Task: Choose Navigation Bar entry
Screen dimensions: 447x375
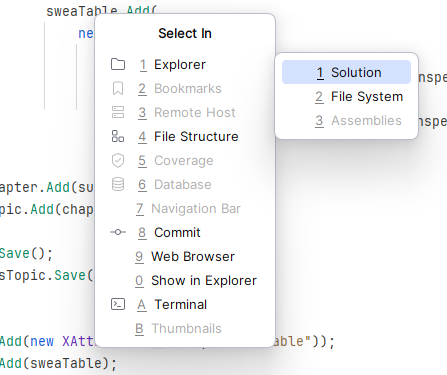Action: (x=185, y=208)
